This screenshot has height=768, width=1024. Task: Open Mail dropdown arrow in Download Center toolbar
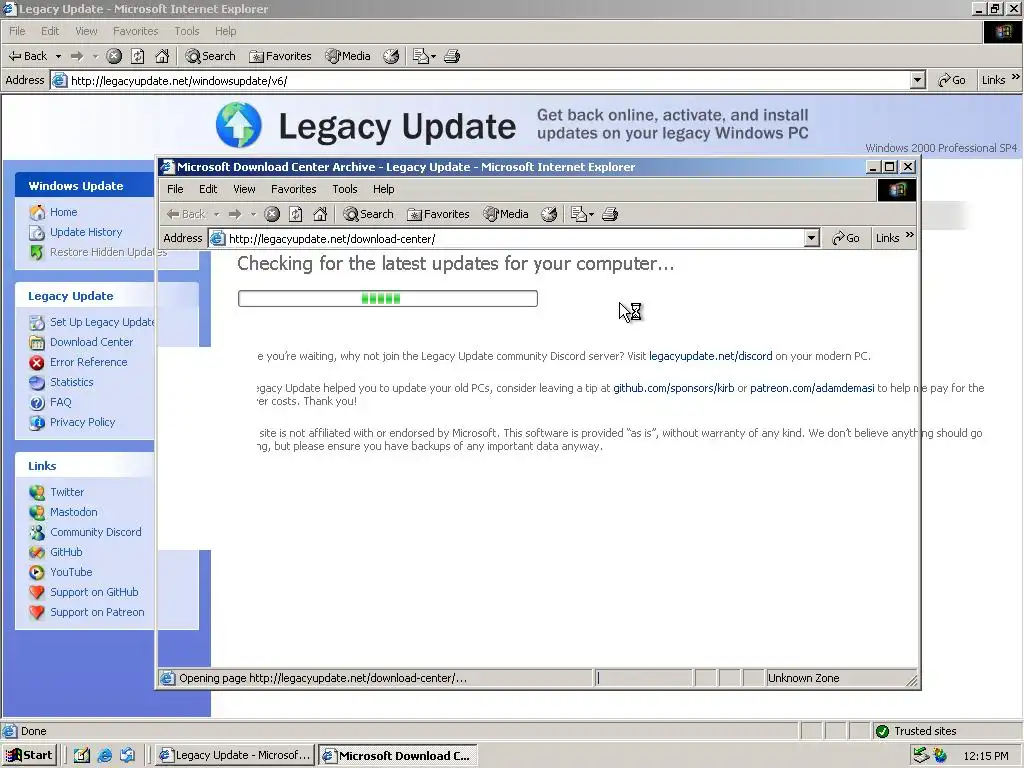[x=591, y=214]
